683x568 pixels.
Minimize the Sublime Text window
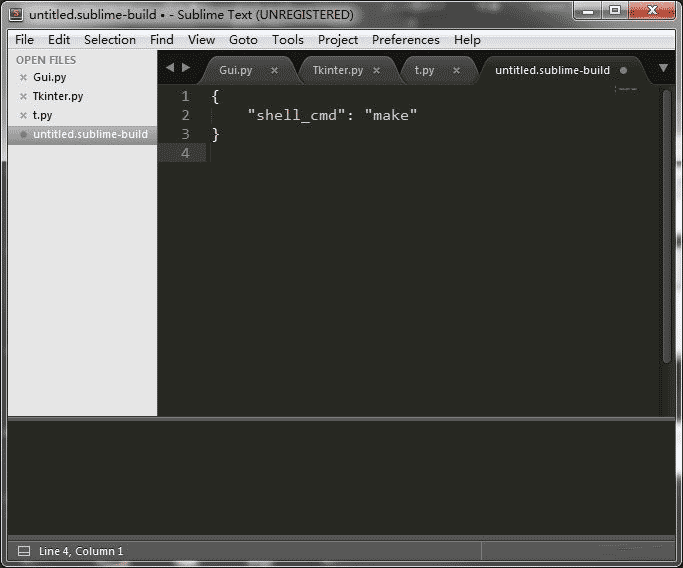588,10
